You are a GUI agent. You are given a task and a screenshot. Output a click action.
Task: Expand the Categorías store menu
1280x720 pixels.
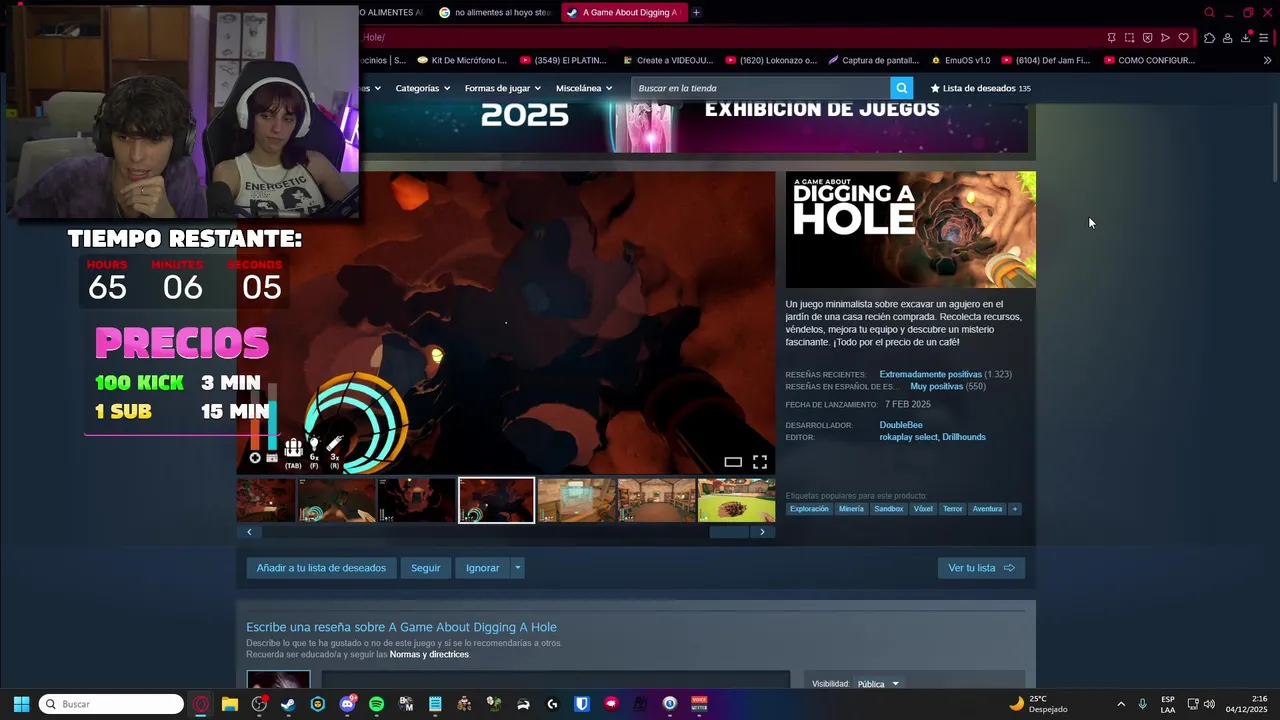[x=422, y=88]
